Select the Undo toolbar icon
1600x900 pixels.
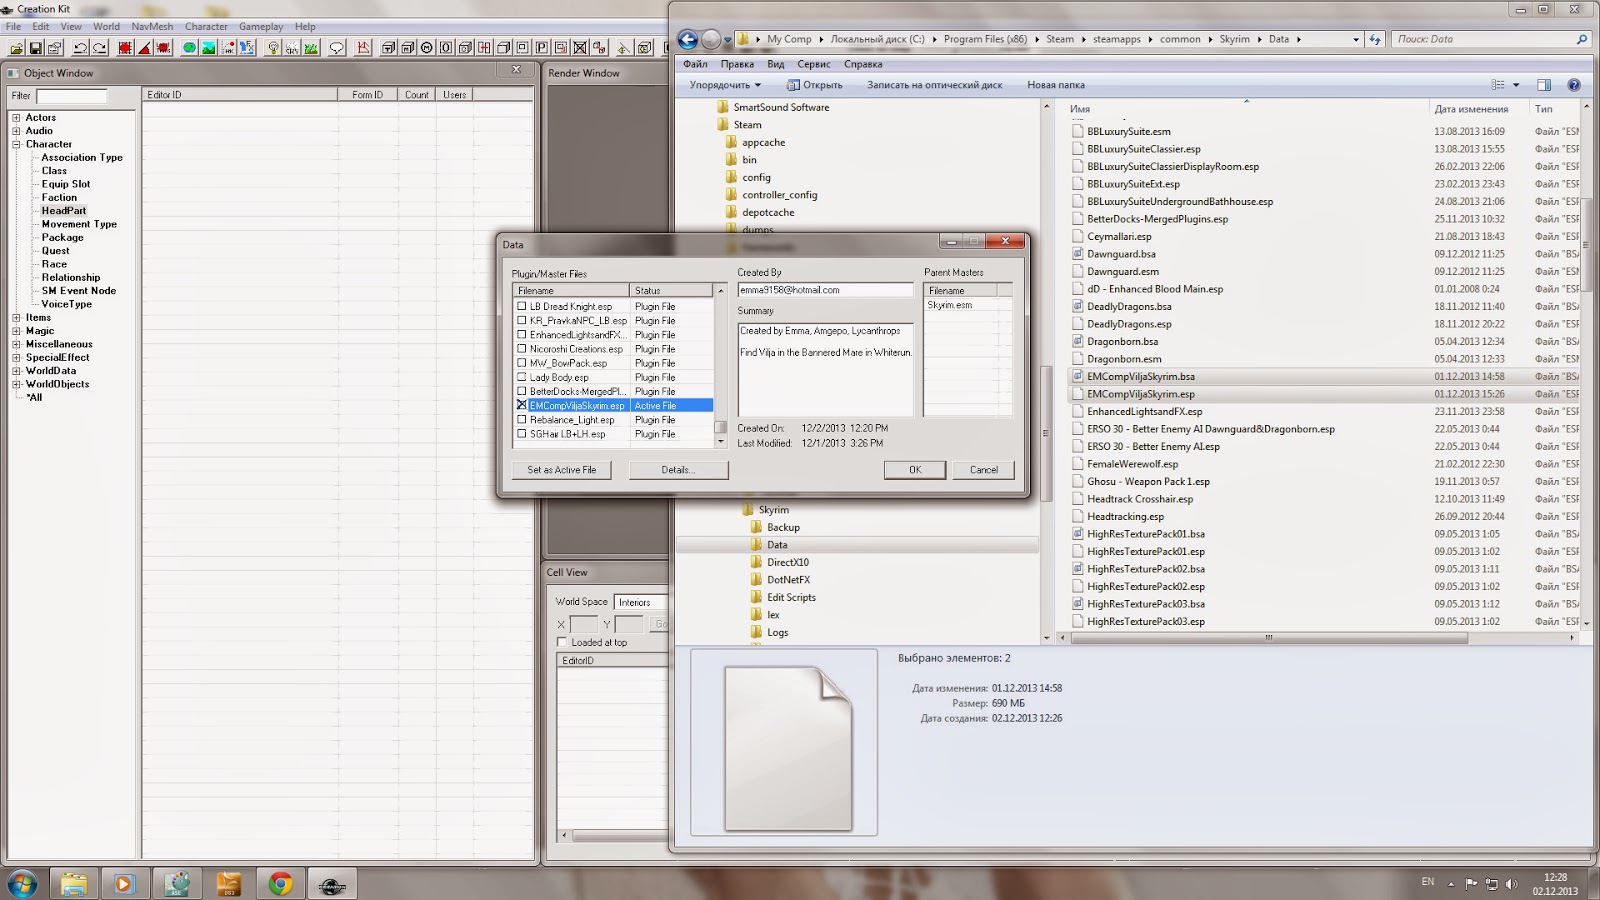pyautogui.click(x=80, y=47)
